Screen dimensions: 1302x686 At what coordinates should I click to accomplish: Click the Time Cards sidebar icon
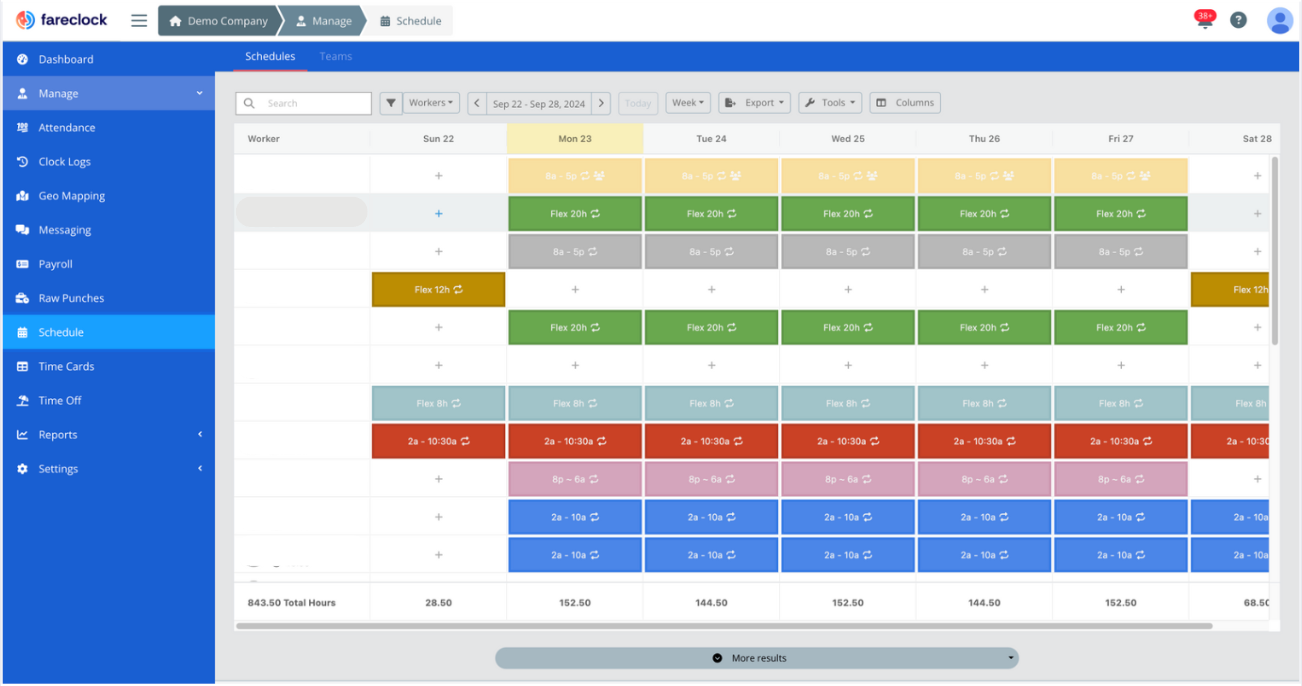(x=22, y=367)
